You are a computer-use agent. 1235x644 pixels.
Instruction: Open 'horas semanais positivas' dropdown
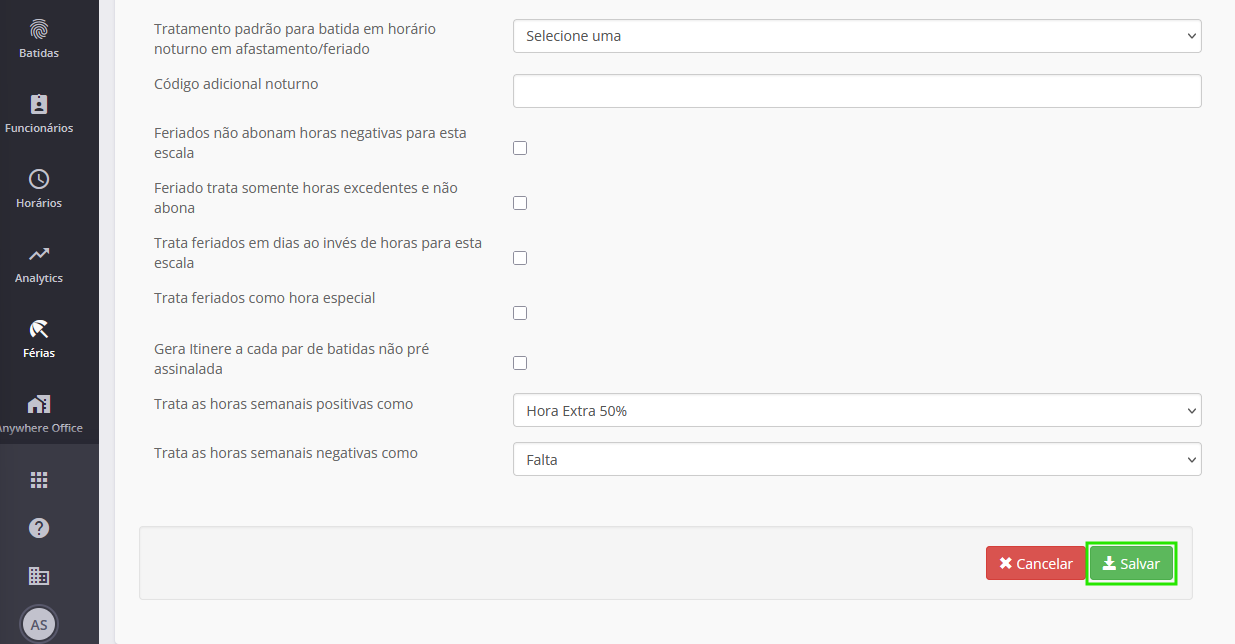pos(857,410)
